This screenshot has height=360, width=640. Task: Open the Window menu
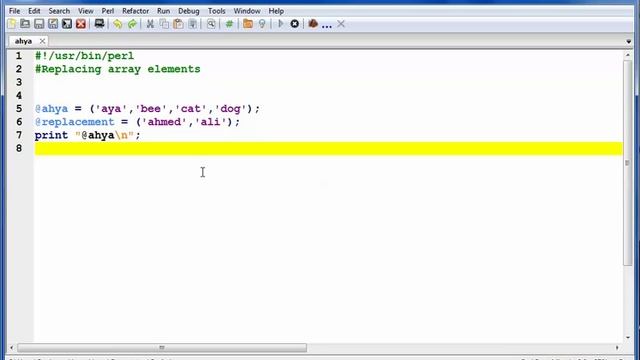pos(247,11)
